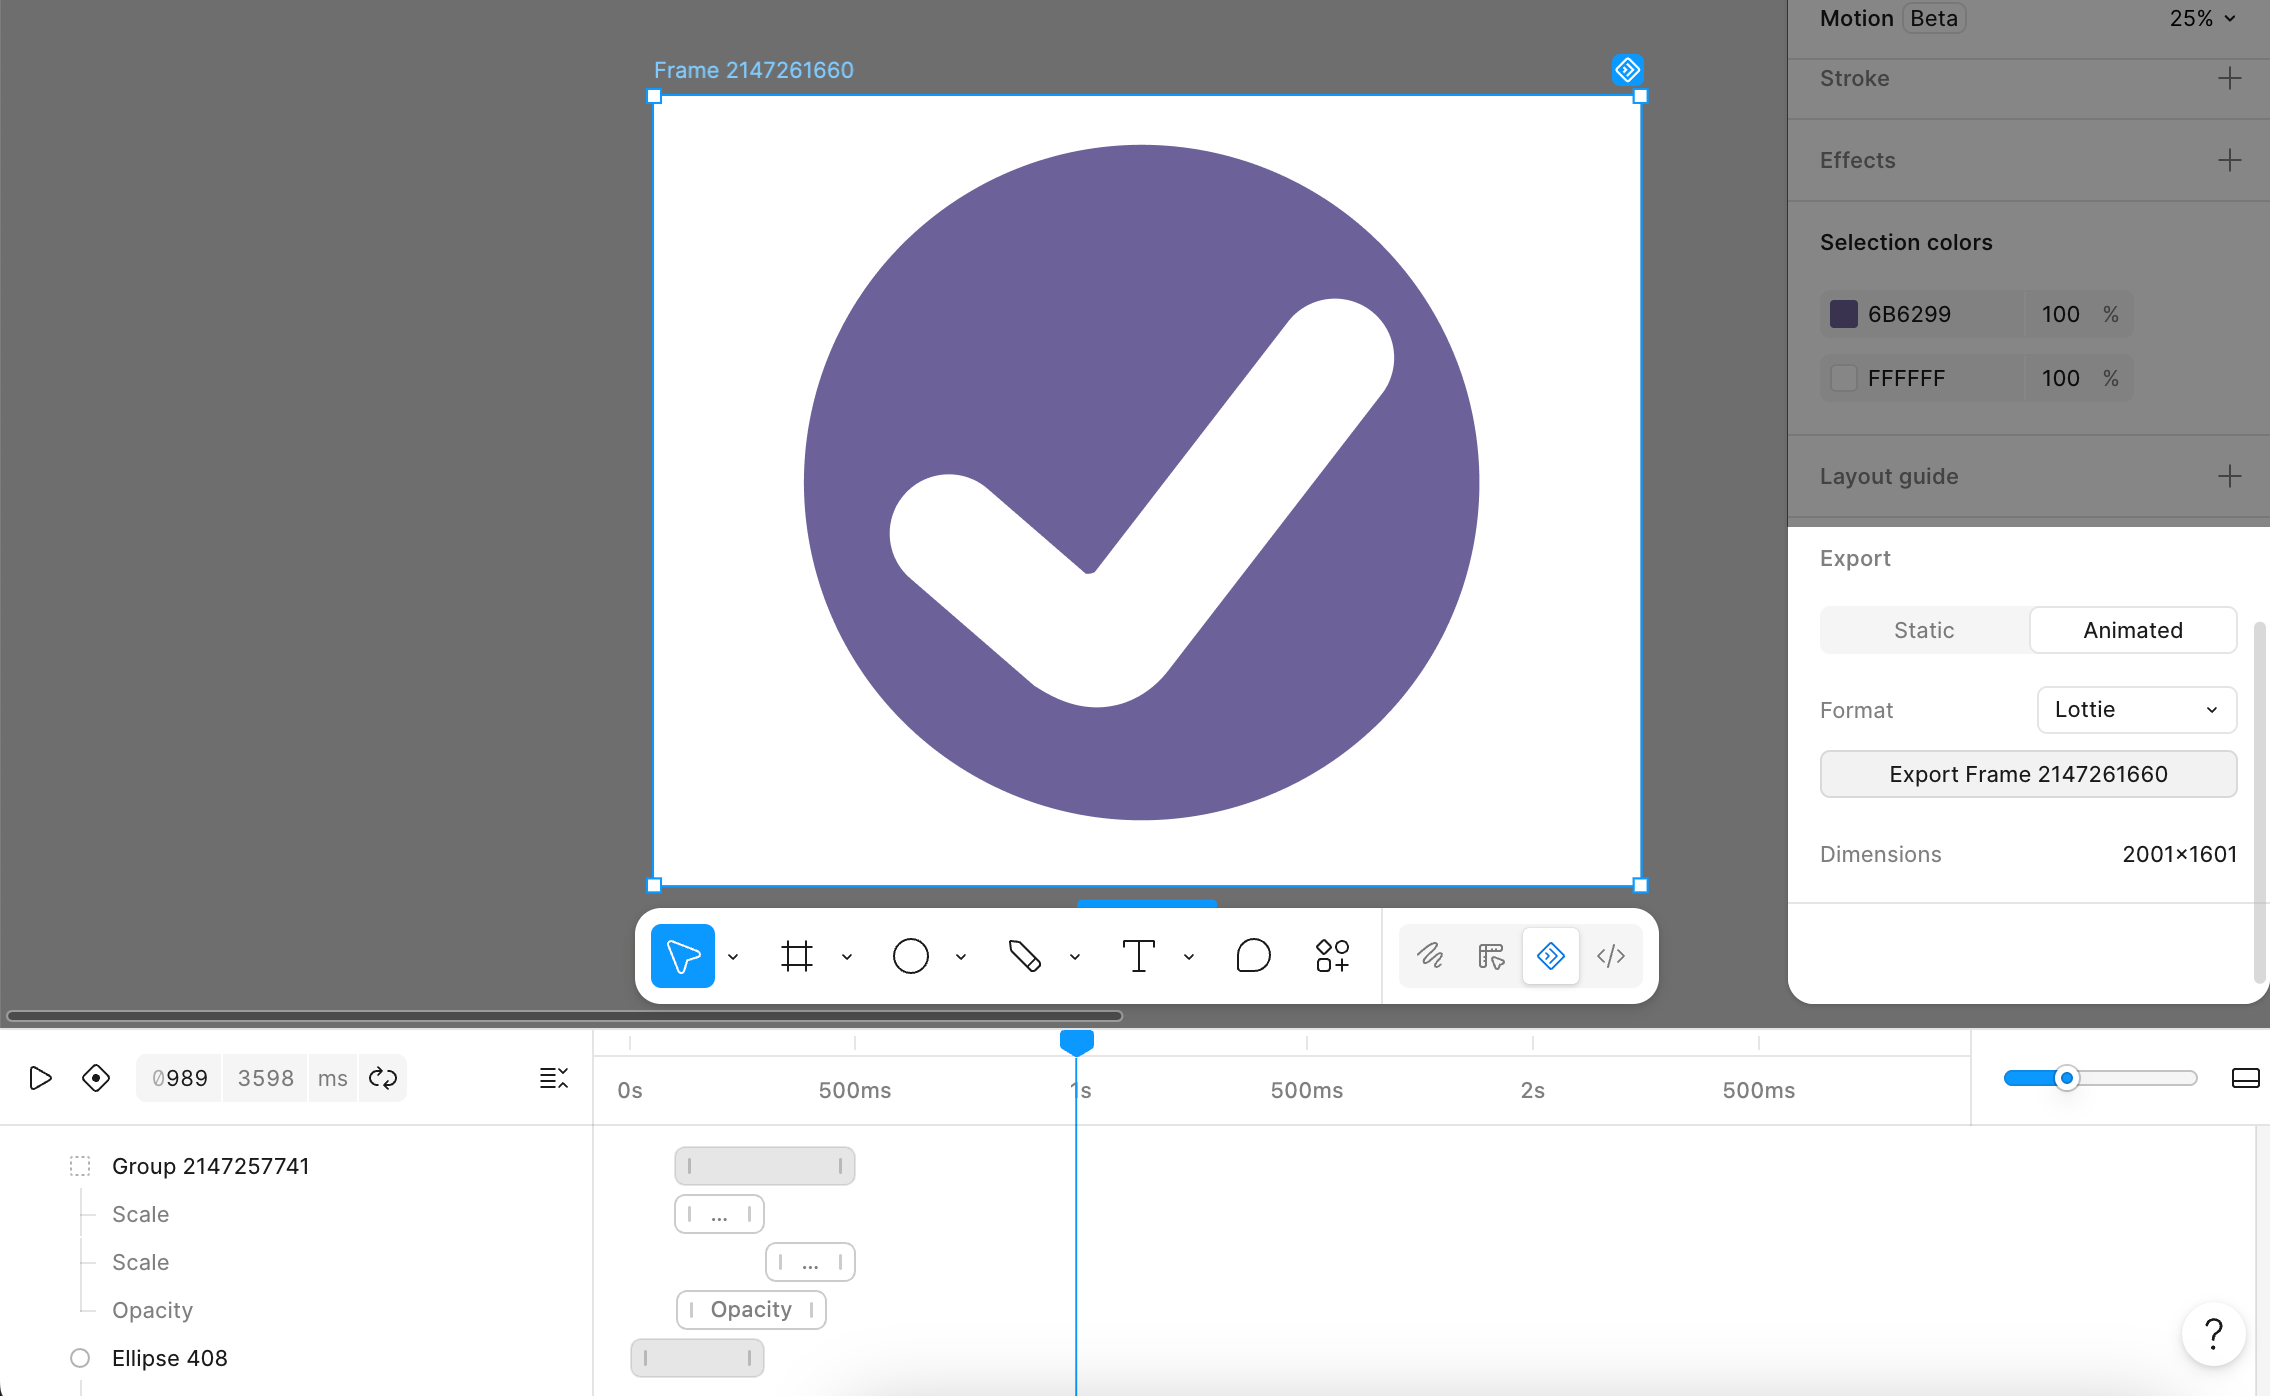Open Frame tool options dropdown
Screen dimensions: 2270x1396
(847, 957)
